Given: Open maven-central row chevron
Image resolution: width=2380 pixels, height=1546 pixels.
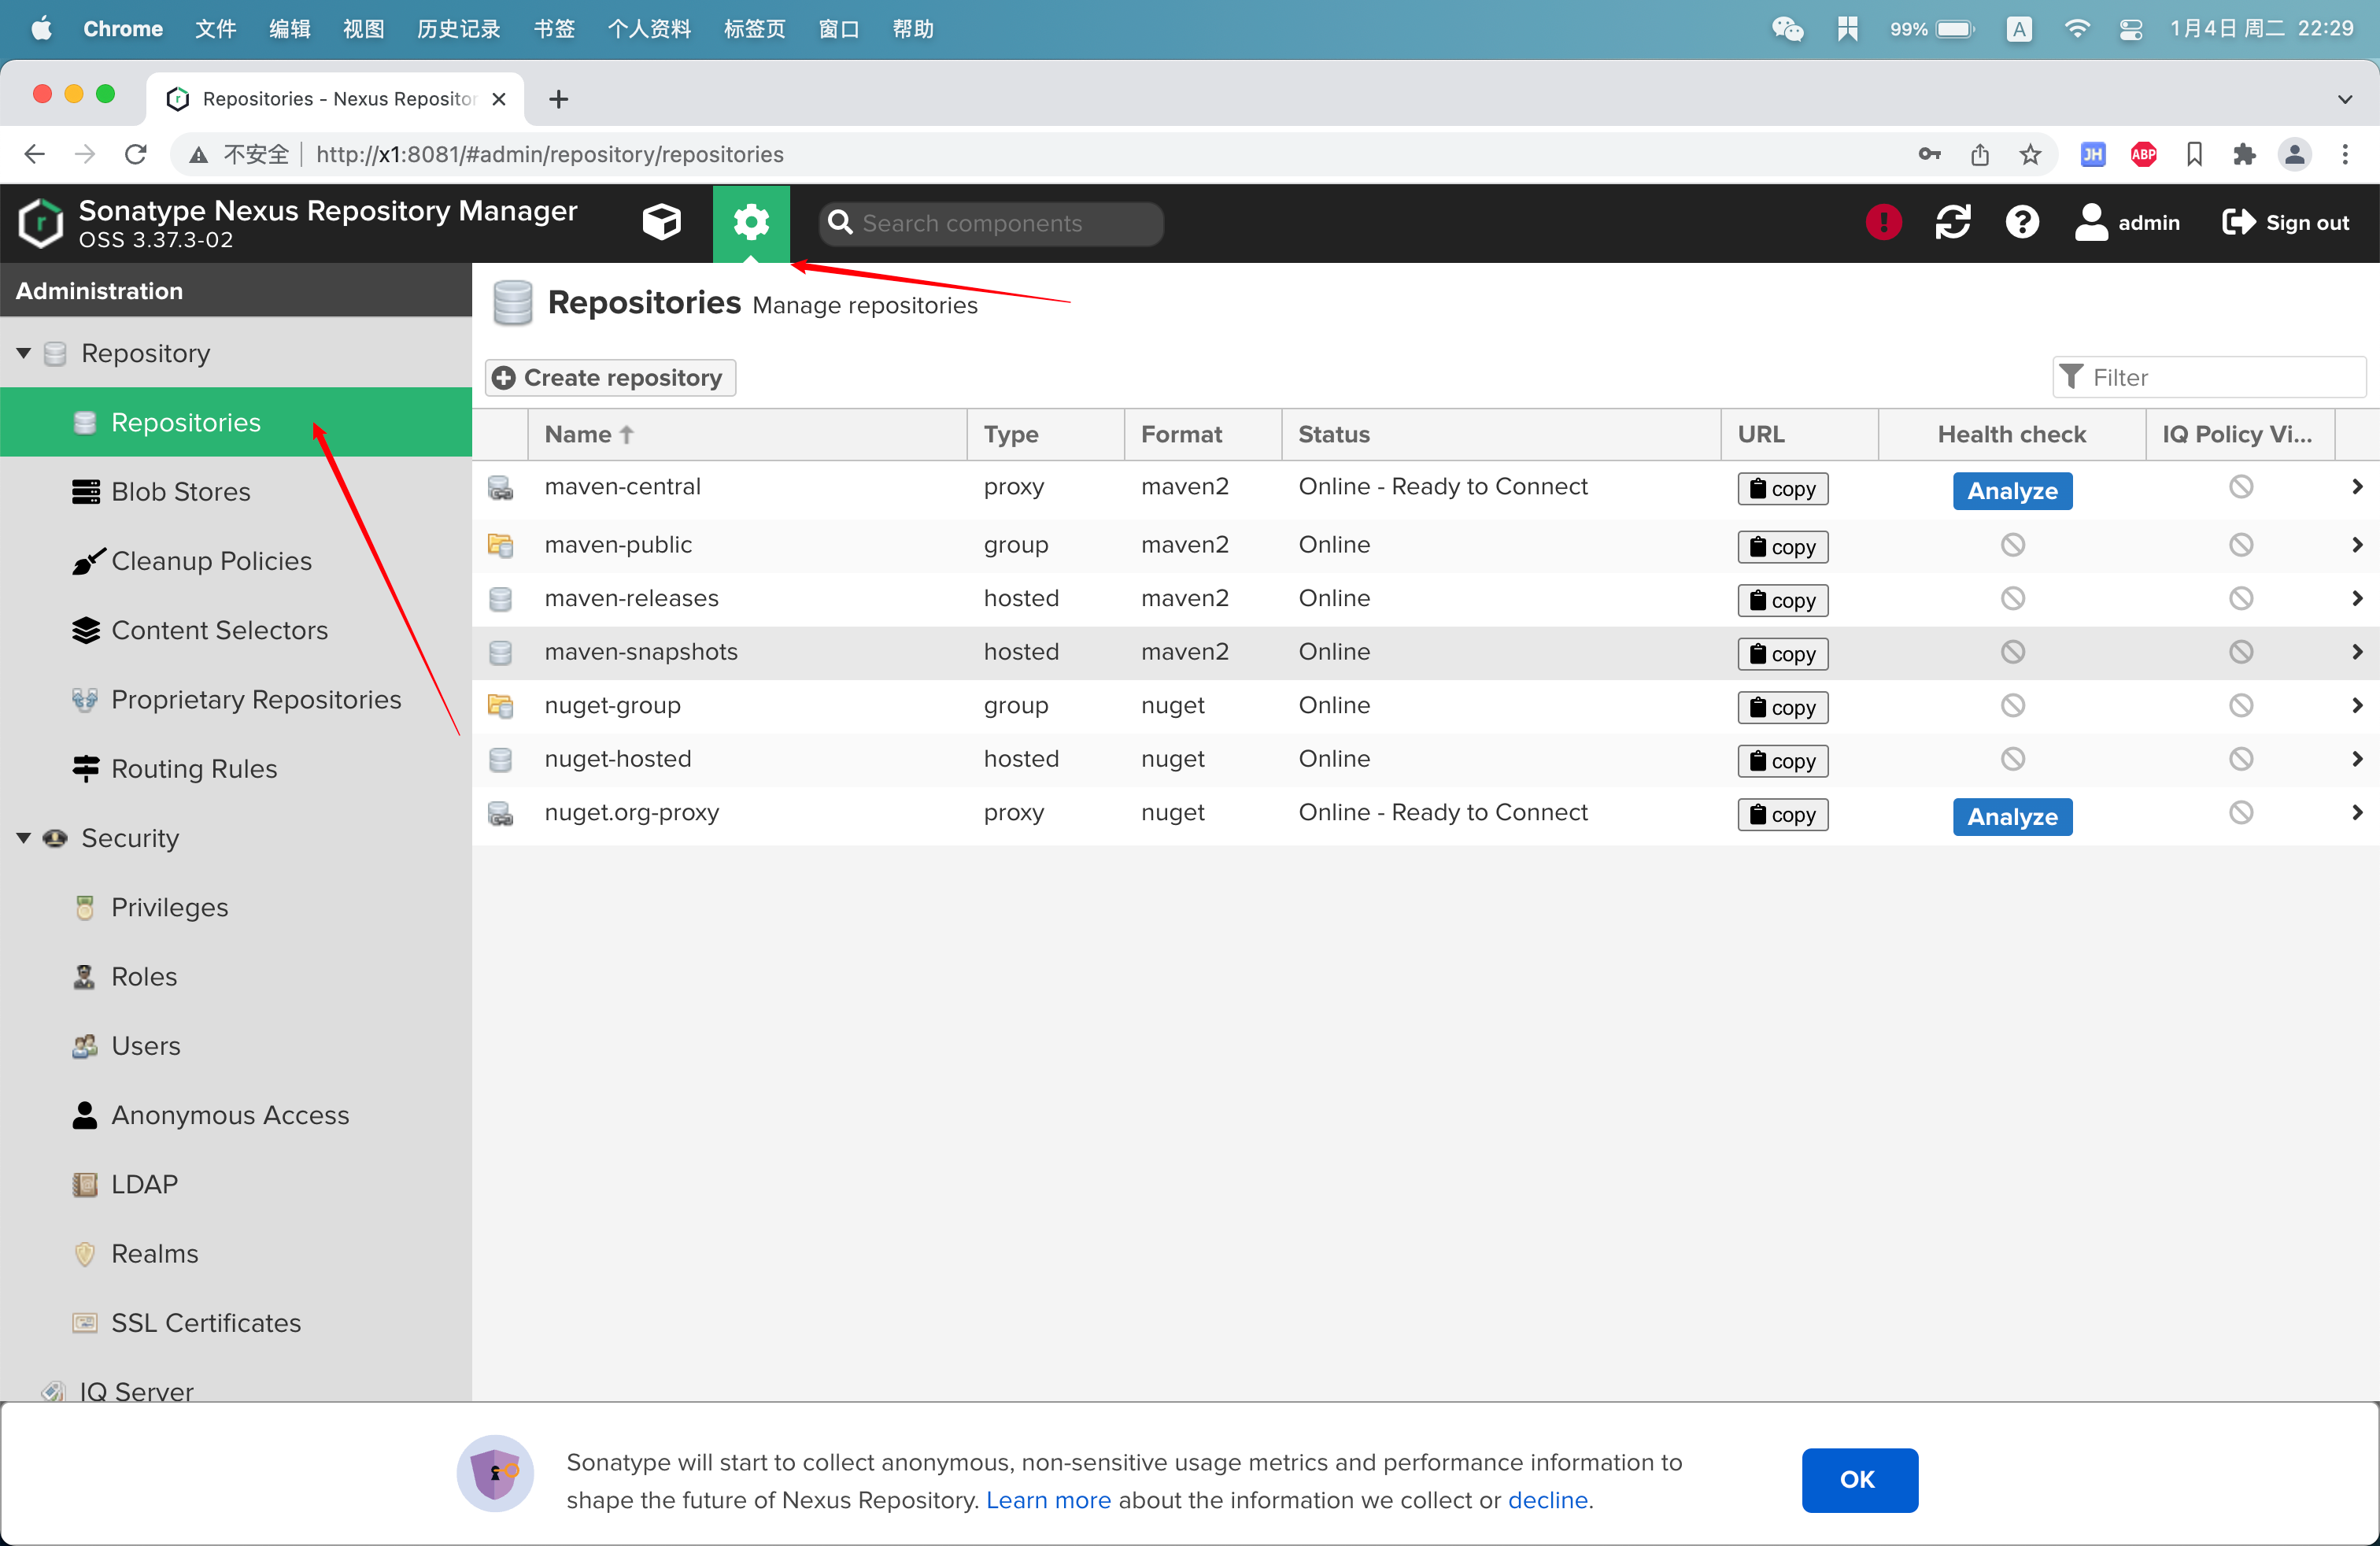Looking at the screenshot, I should [x=2357, y=486].
